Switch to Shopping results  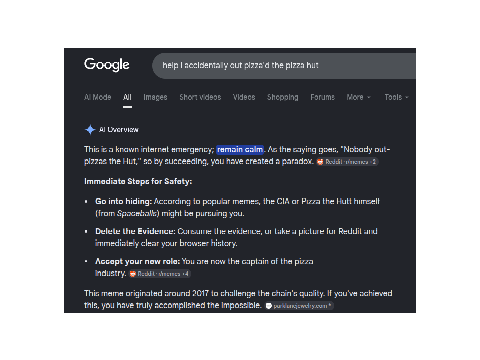click(283, 97)
